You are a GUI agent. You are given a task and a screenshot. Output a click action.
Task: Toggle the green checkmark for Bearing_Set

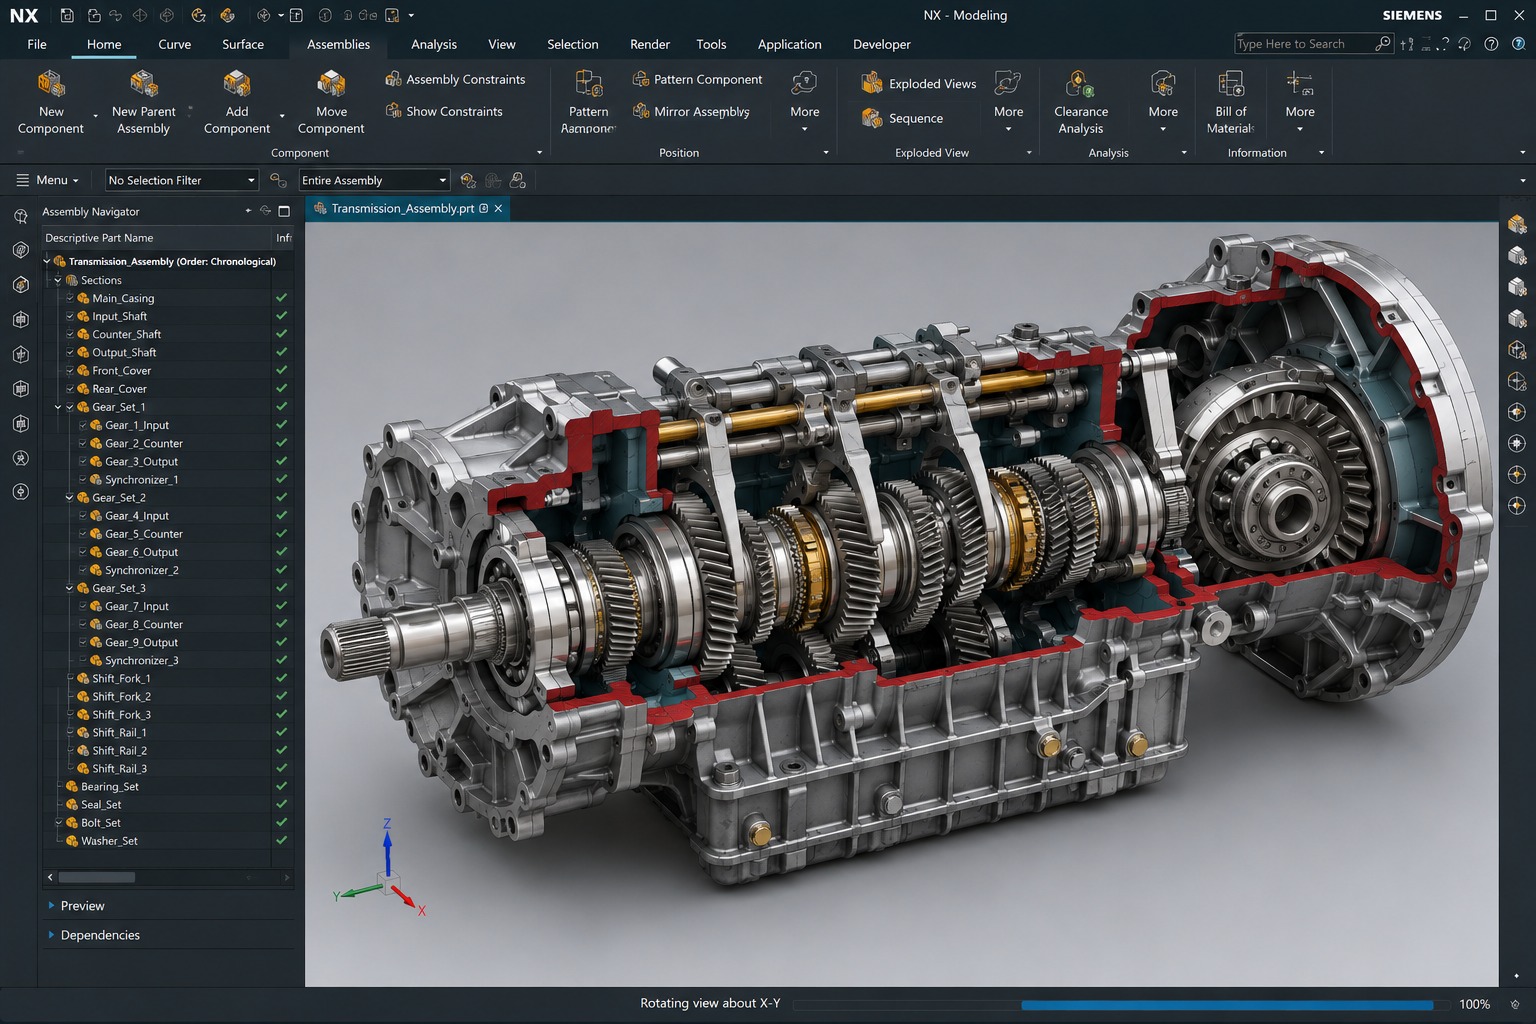click(282, 786)
